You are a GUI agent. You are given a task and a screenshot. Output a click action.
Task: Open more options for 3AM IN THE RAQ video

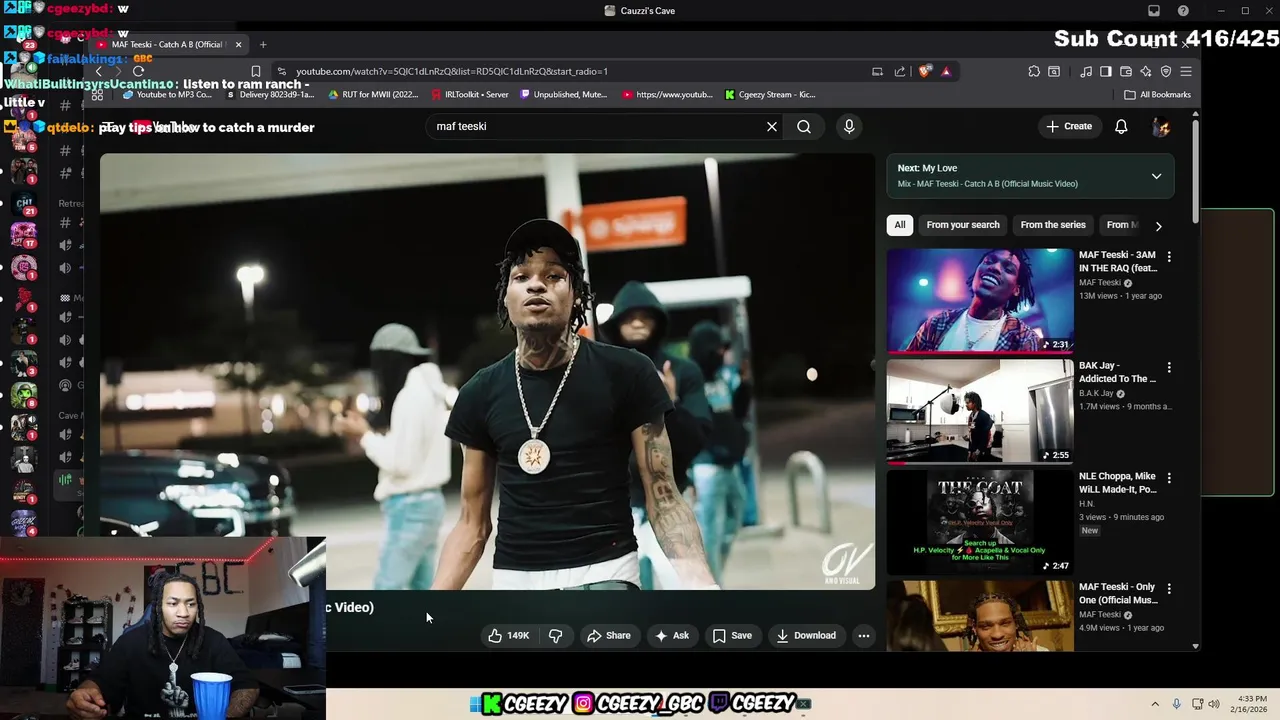click(1169, 257)
